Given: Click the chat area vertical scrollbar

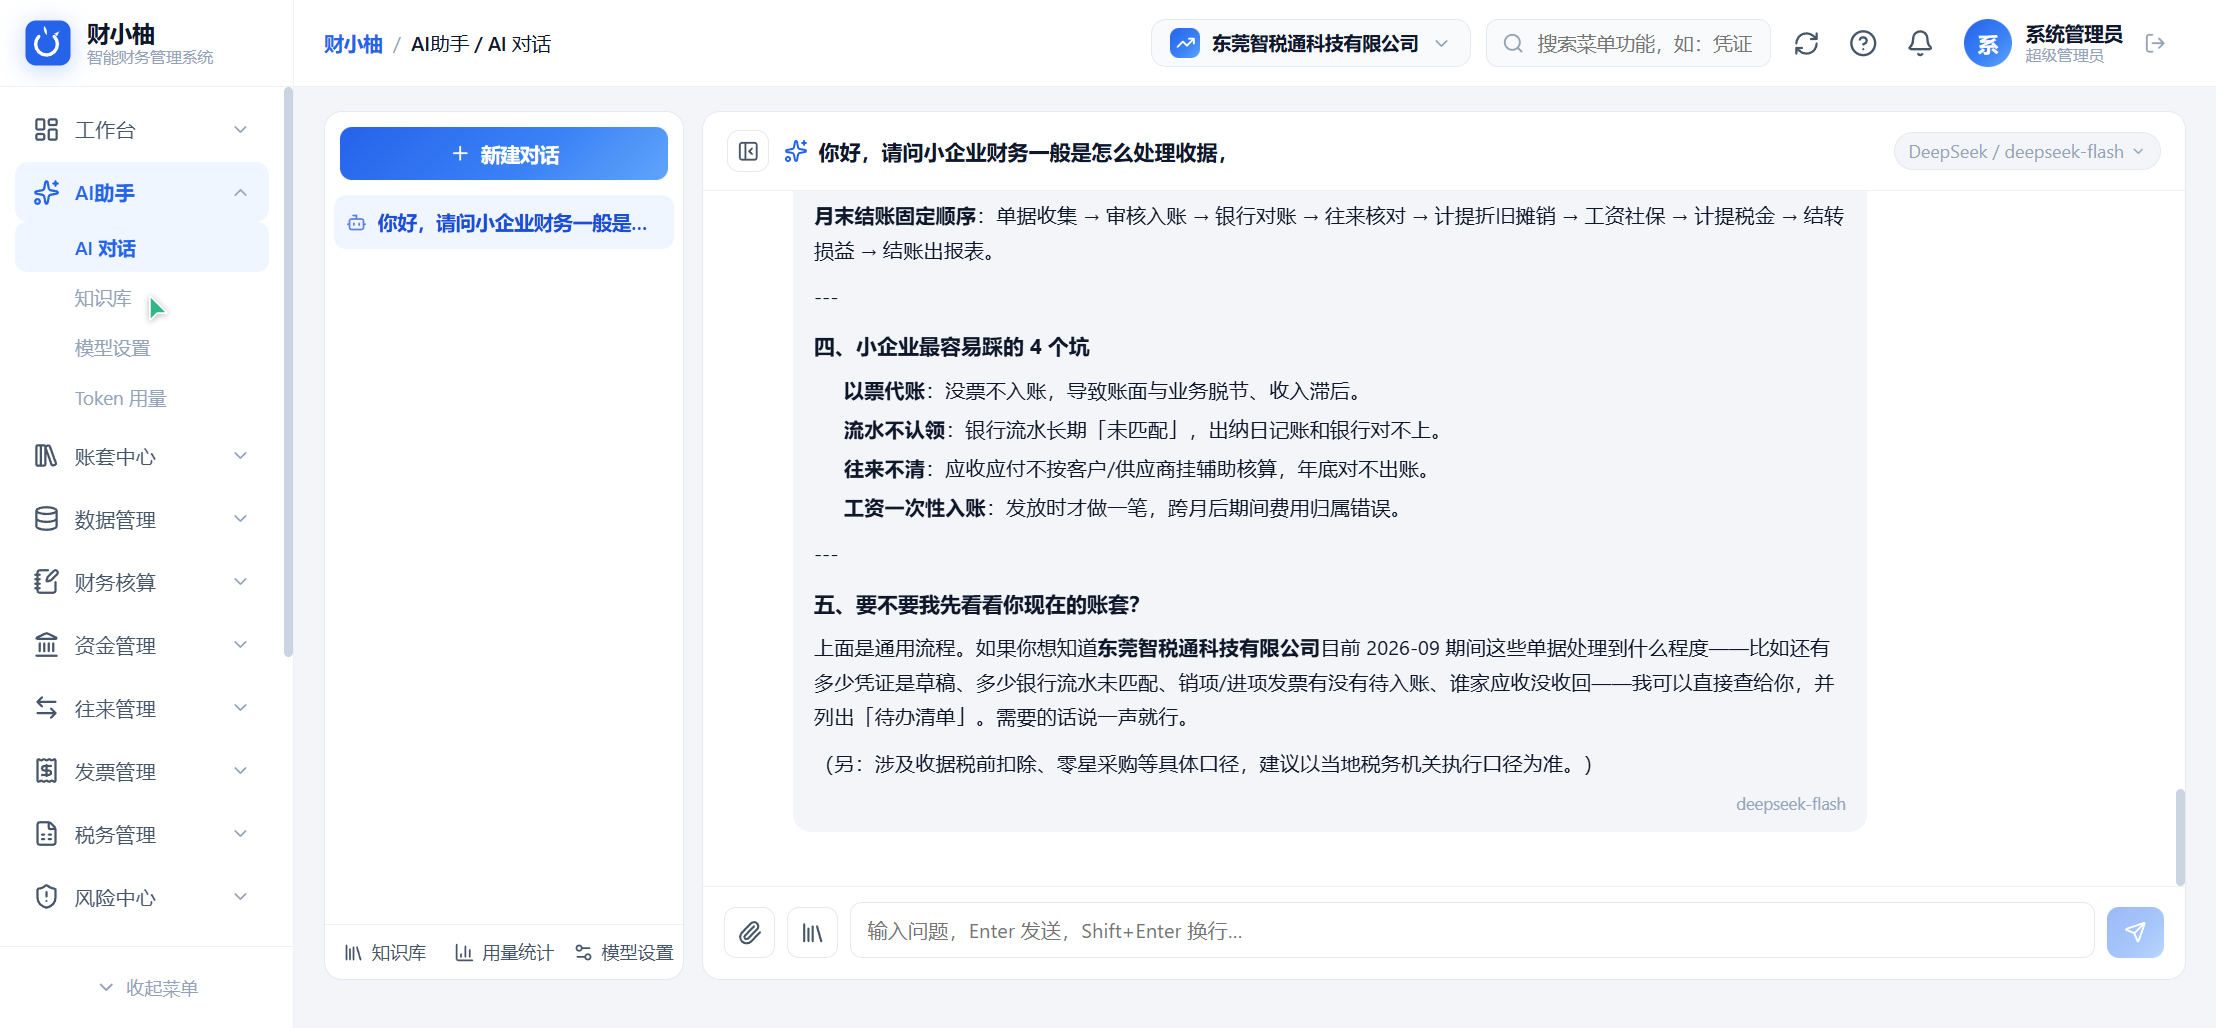Looking at the screenshot, I should [2180, 837].
